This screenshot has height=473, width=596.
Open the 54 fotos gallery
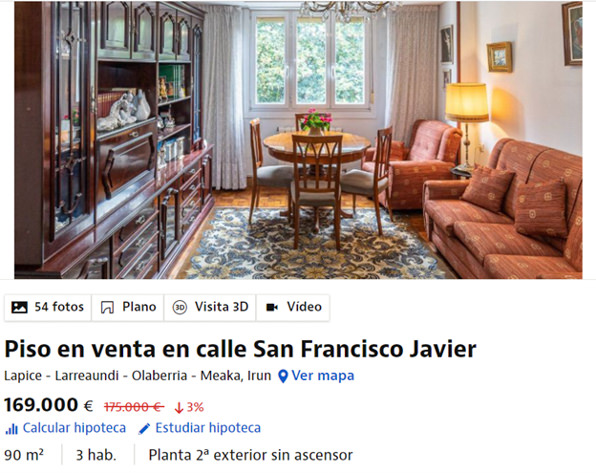pyautogui.click(x=48, y=307)
